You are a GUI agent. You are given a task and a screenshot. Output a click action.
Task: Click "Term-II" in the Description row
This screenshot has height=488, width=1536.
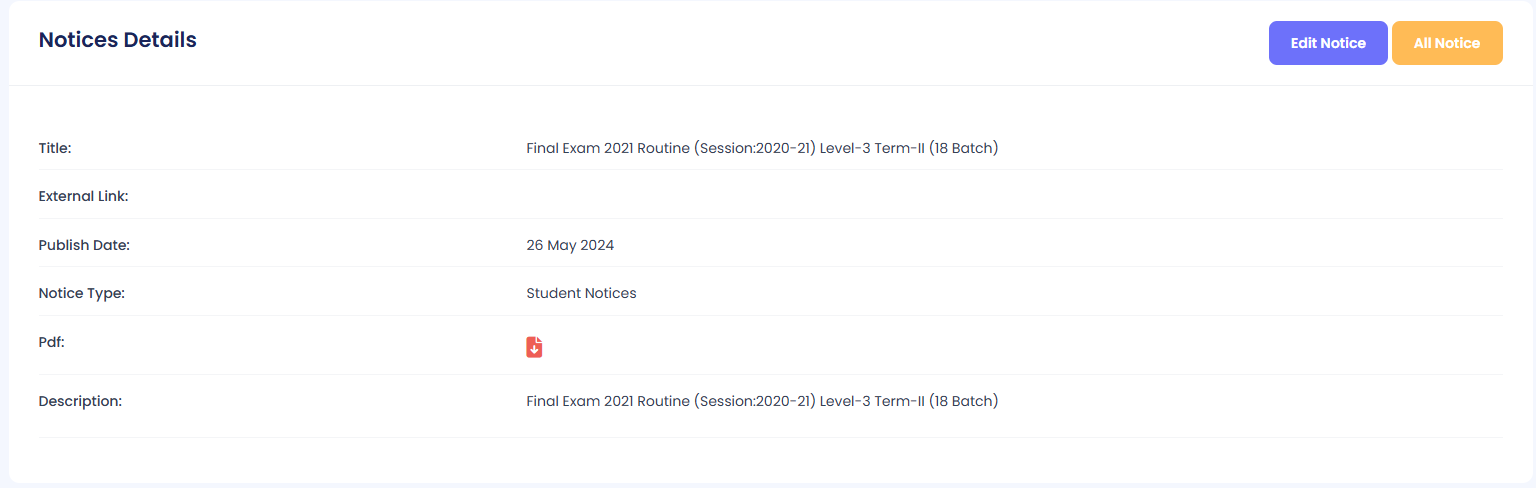click(900, 401)
